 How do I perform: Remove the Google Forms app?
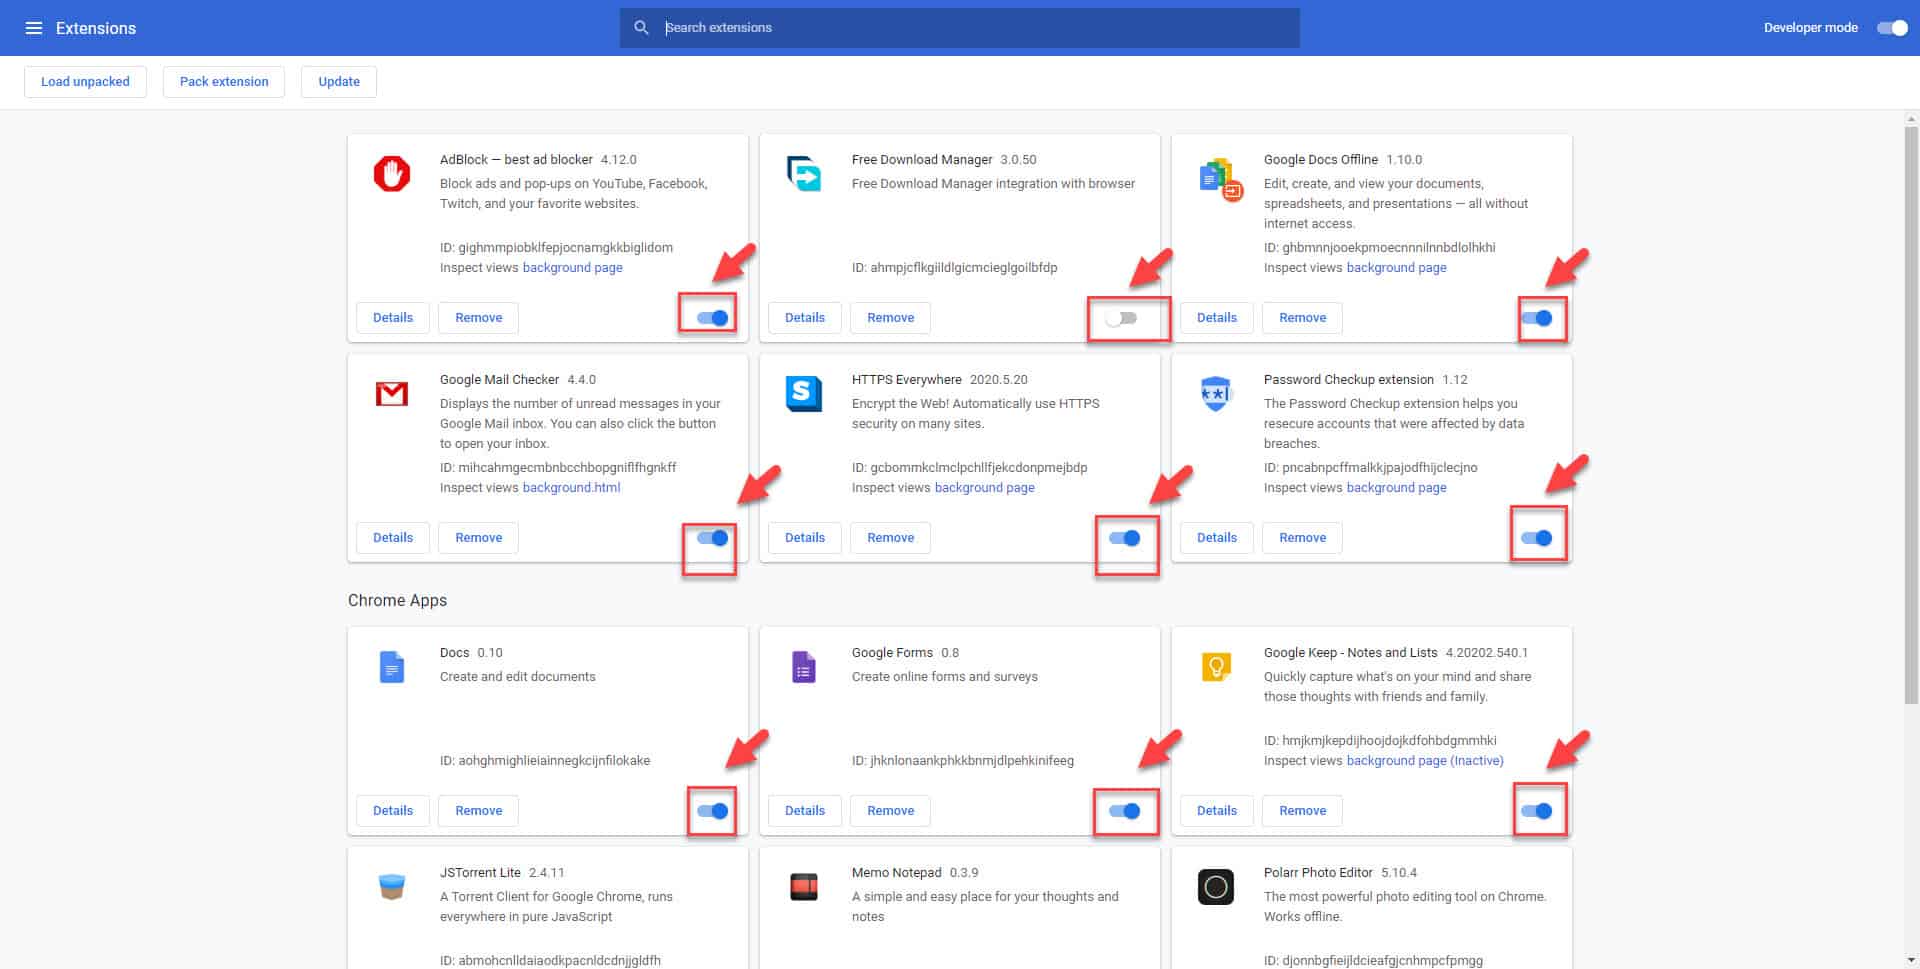pos(891,811)
